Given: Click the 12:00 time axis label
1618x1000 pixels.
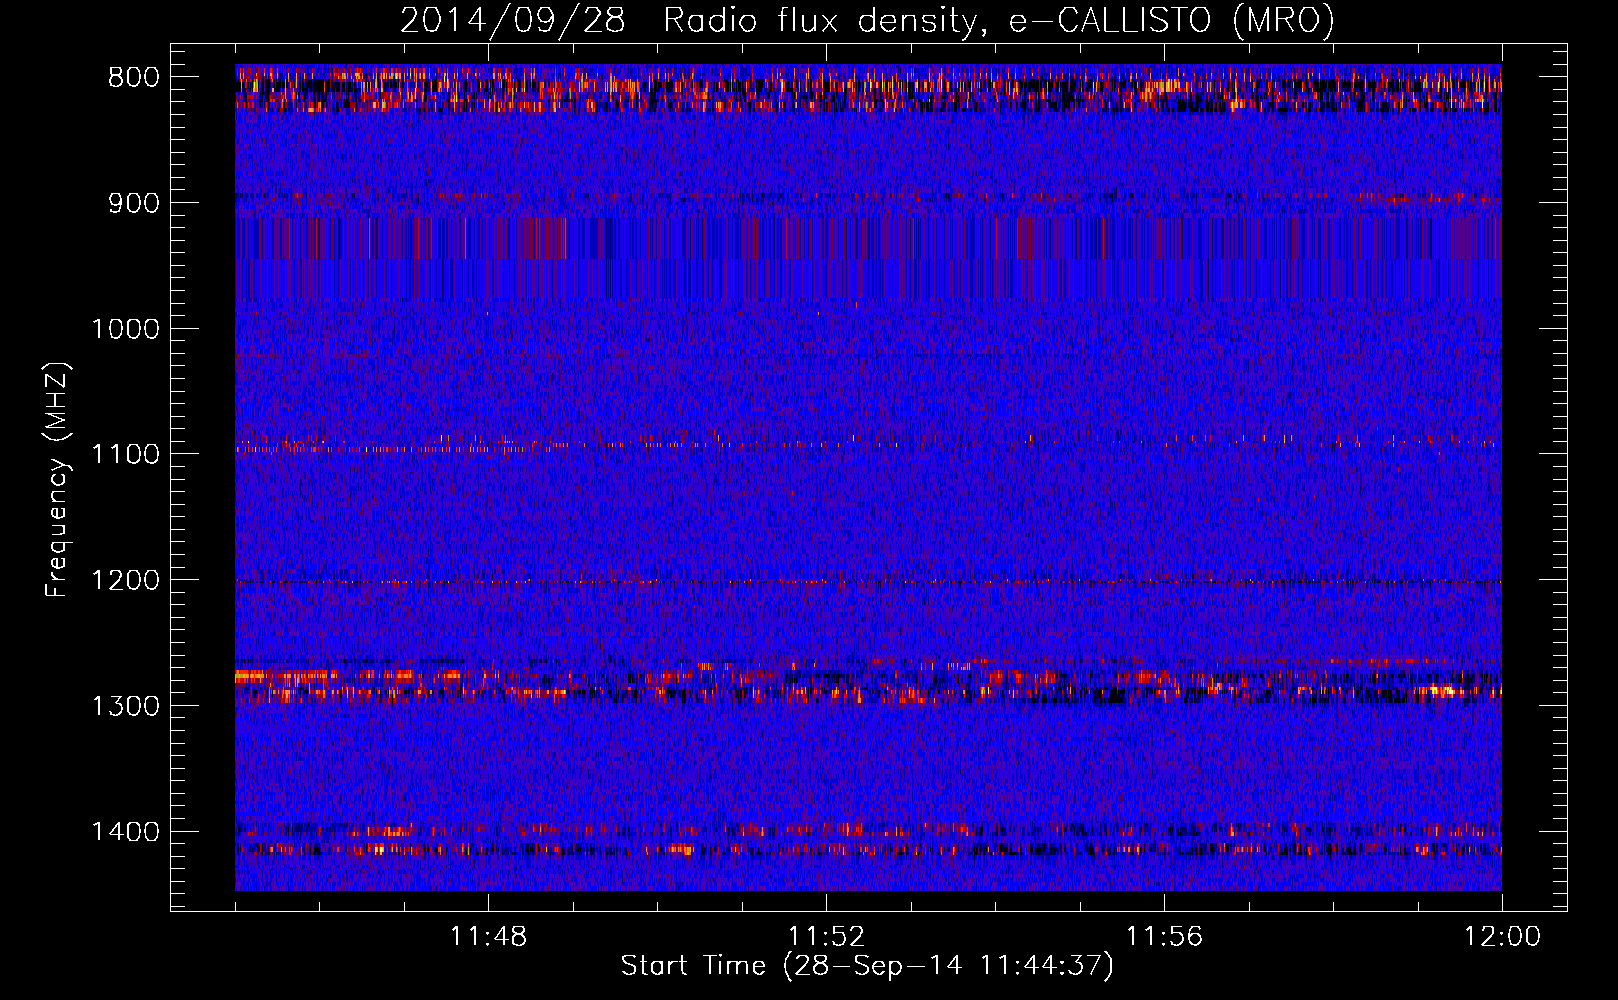Looking at the screenshot, I should pyautogui.click(x=1502, y=937).
